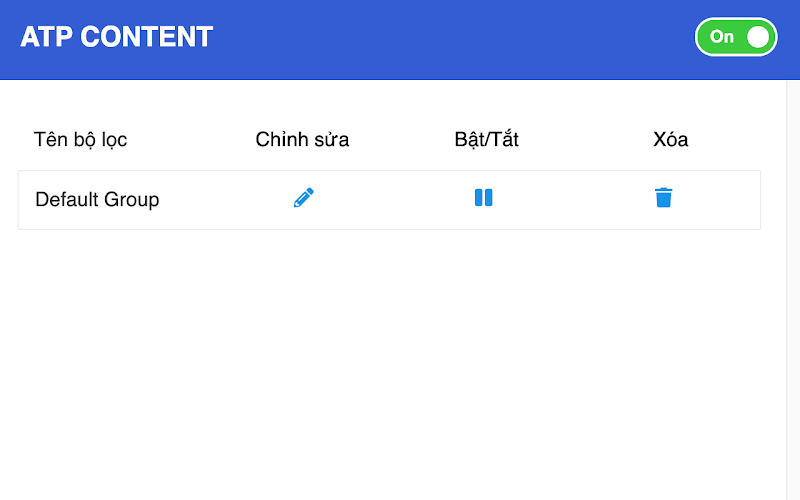Screen dimensions: 800x500
Task: Click the vertical scrollbar on the right edge
Action: pos(793,290)
